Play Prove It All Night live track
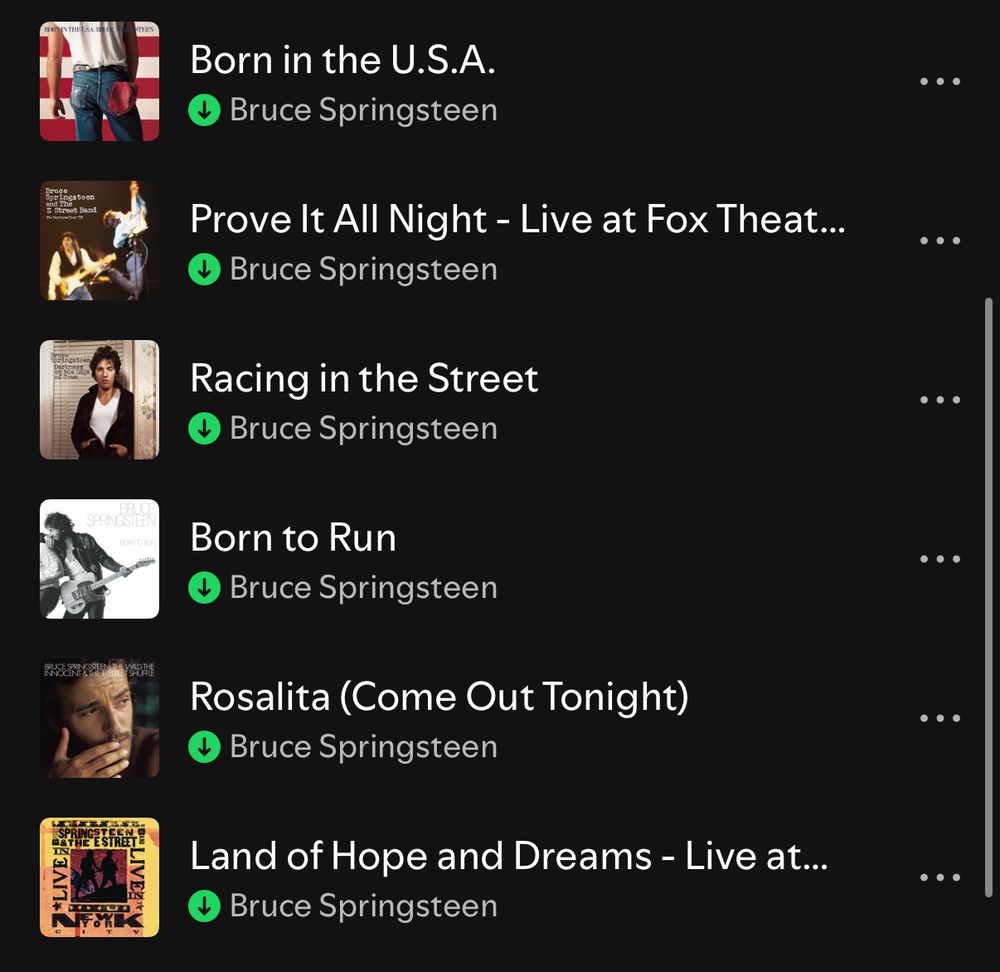The image size is (1000, 972). tap(518, 219)
